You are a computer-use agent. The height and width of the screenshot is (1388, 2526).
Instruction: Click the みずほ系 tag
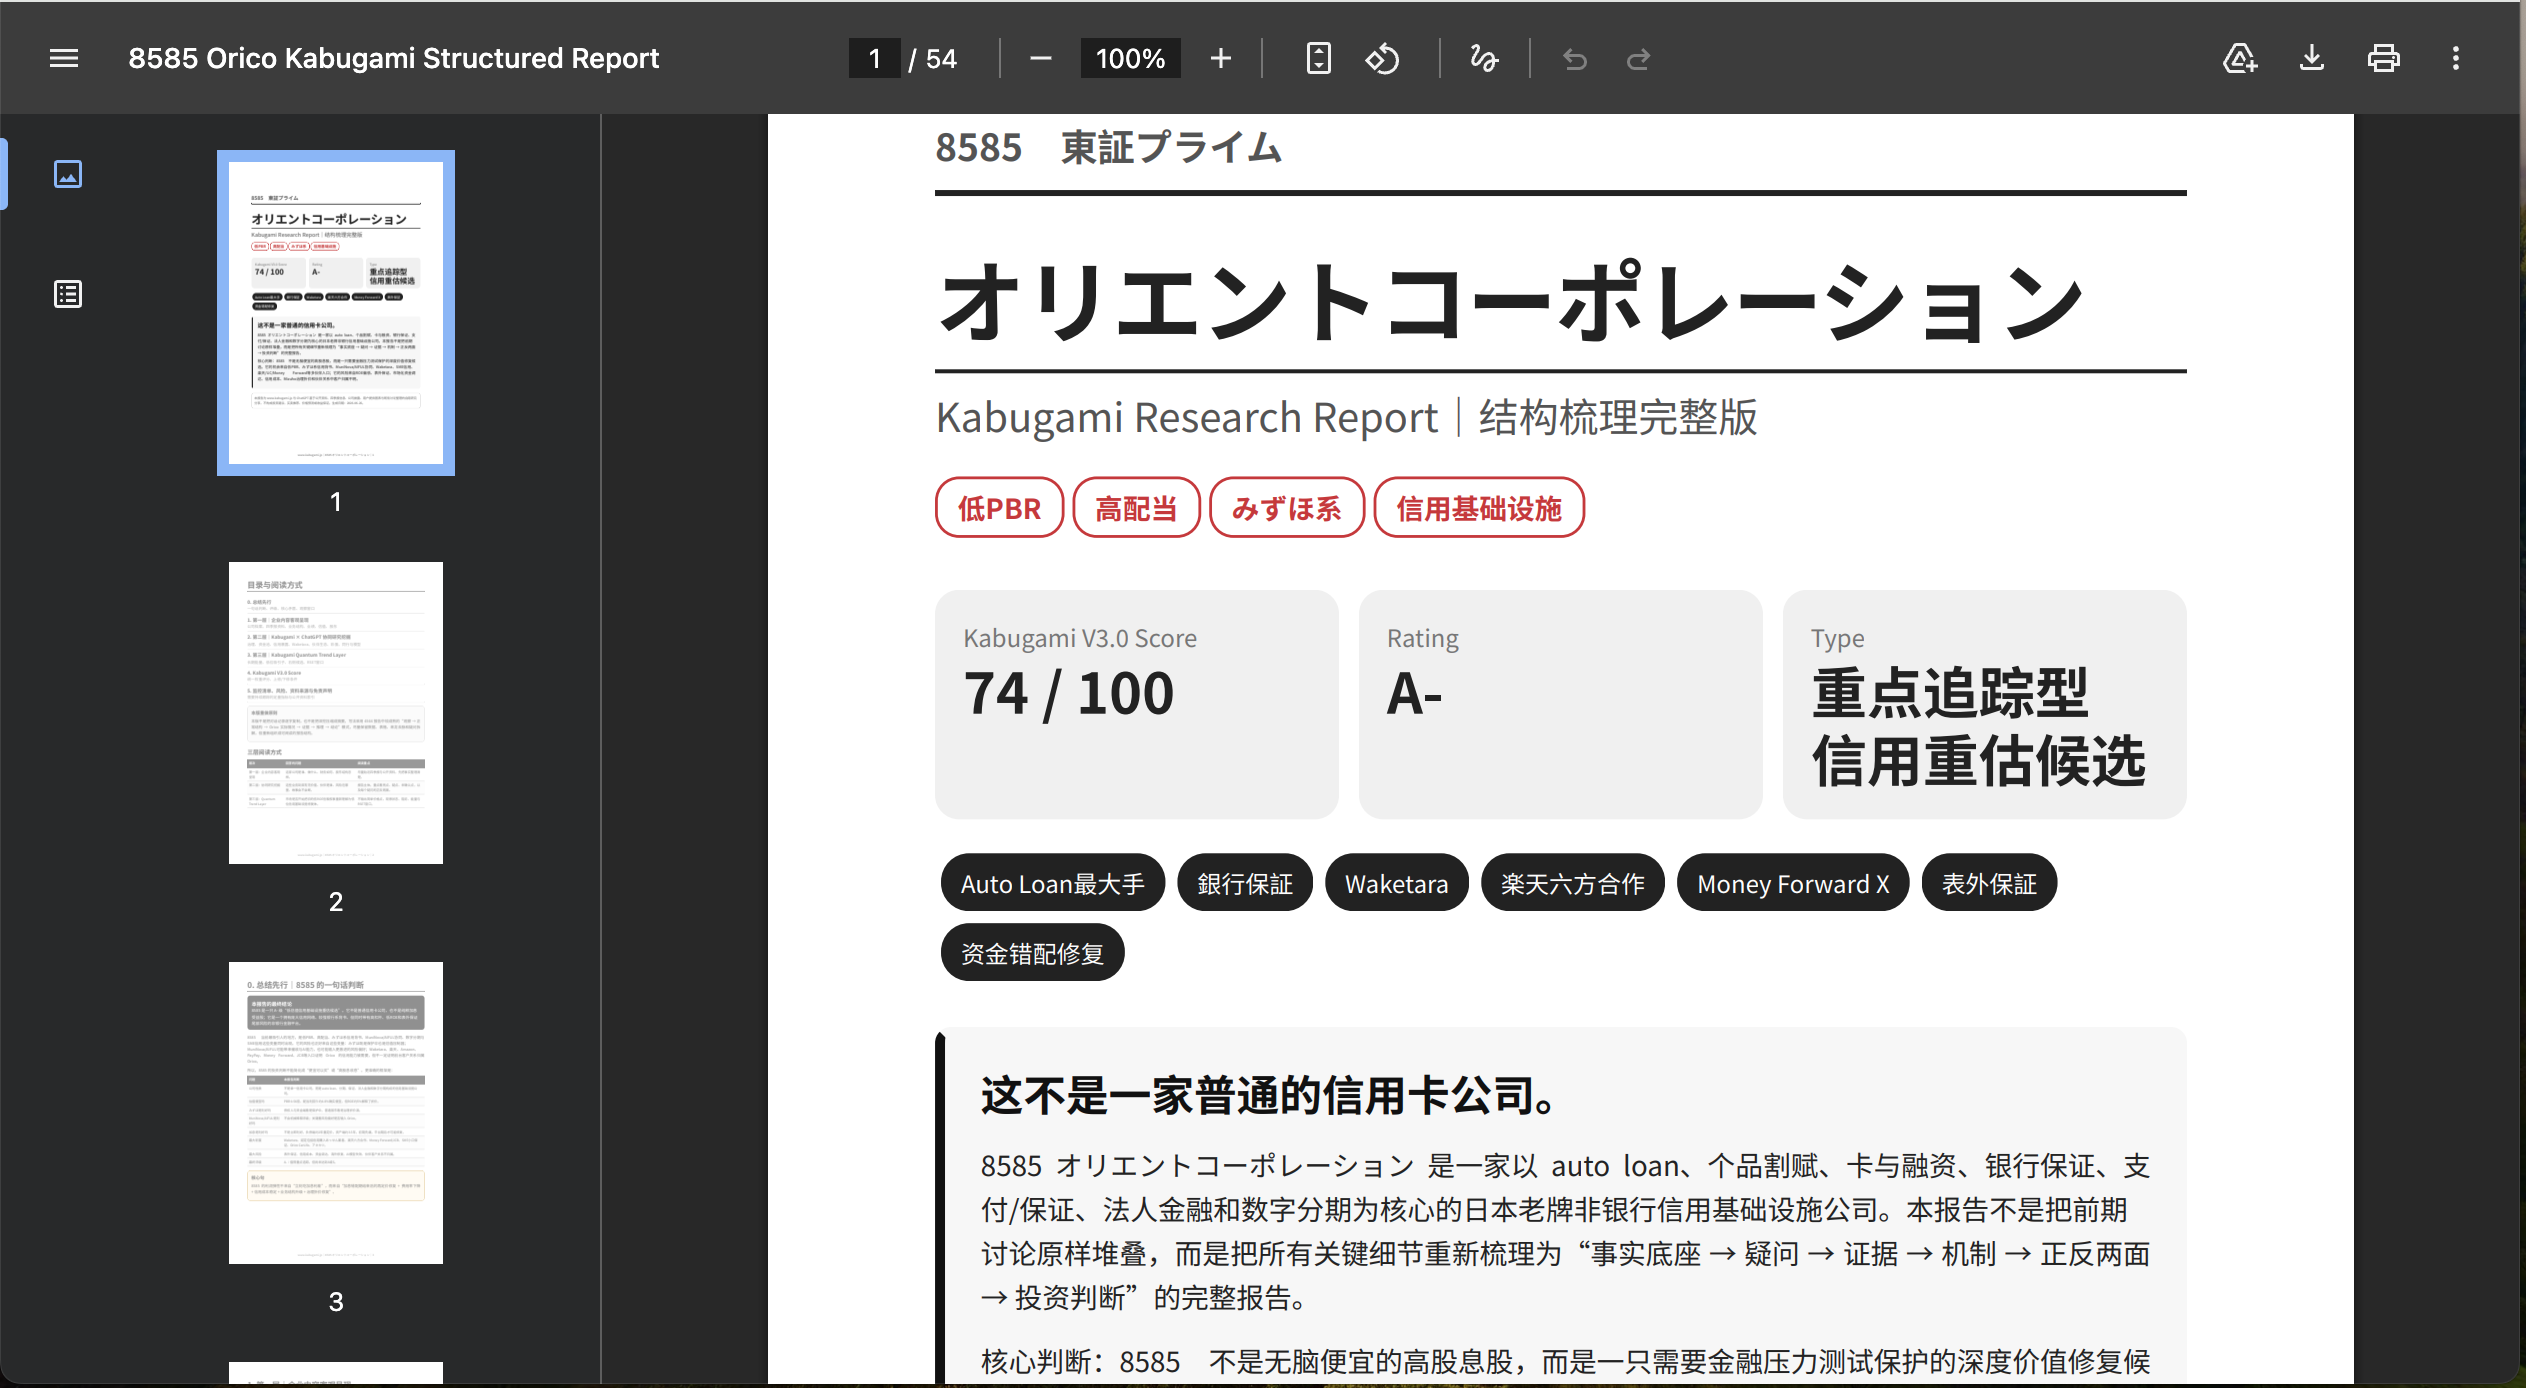[1287, 508]
